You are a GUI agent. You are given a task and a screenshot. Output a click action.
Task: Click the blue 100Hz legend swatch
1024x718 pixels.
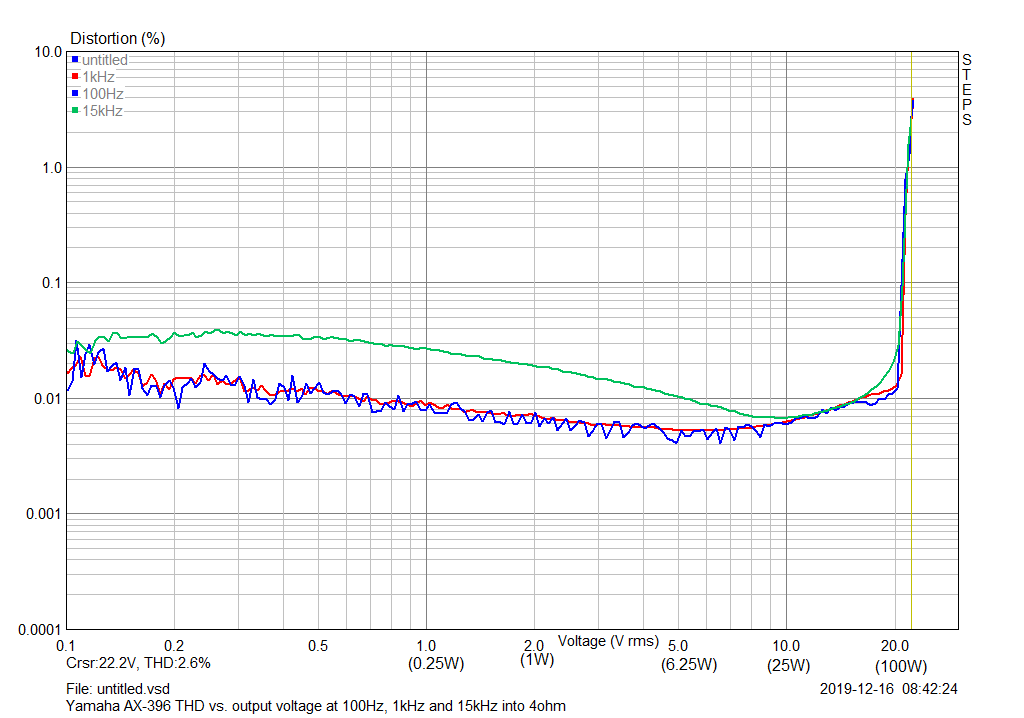tap(75, 93)
